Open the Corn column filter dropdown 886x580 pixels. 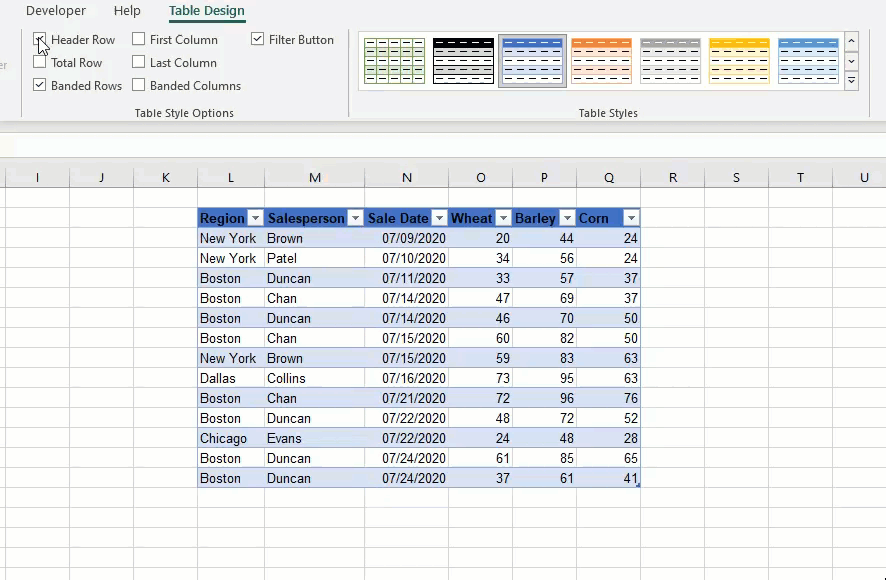630,217
